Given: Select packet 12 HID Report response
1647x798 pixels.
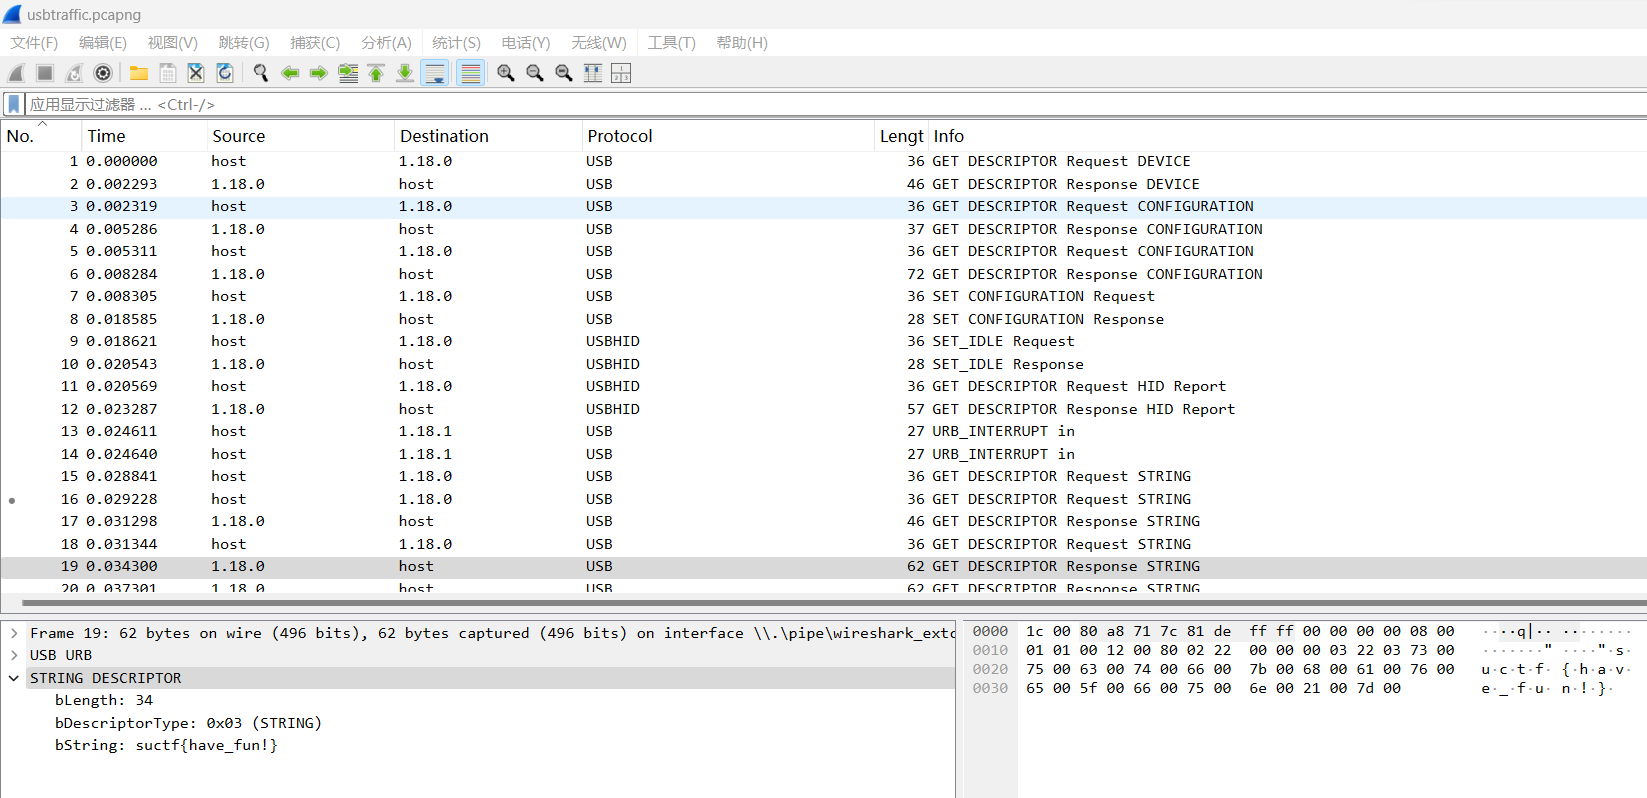Looking at the screenshot, I should [x=824, y=409].
